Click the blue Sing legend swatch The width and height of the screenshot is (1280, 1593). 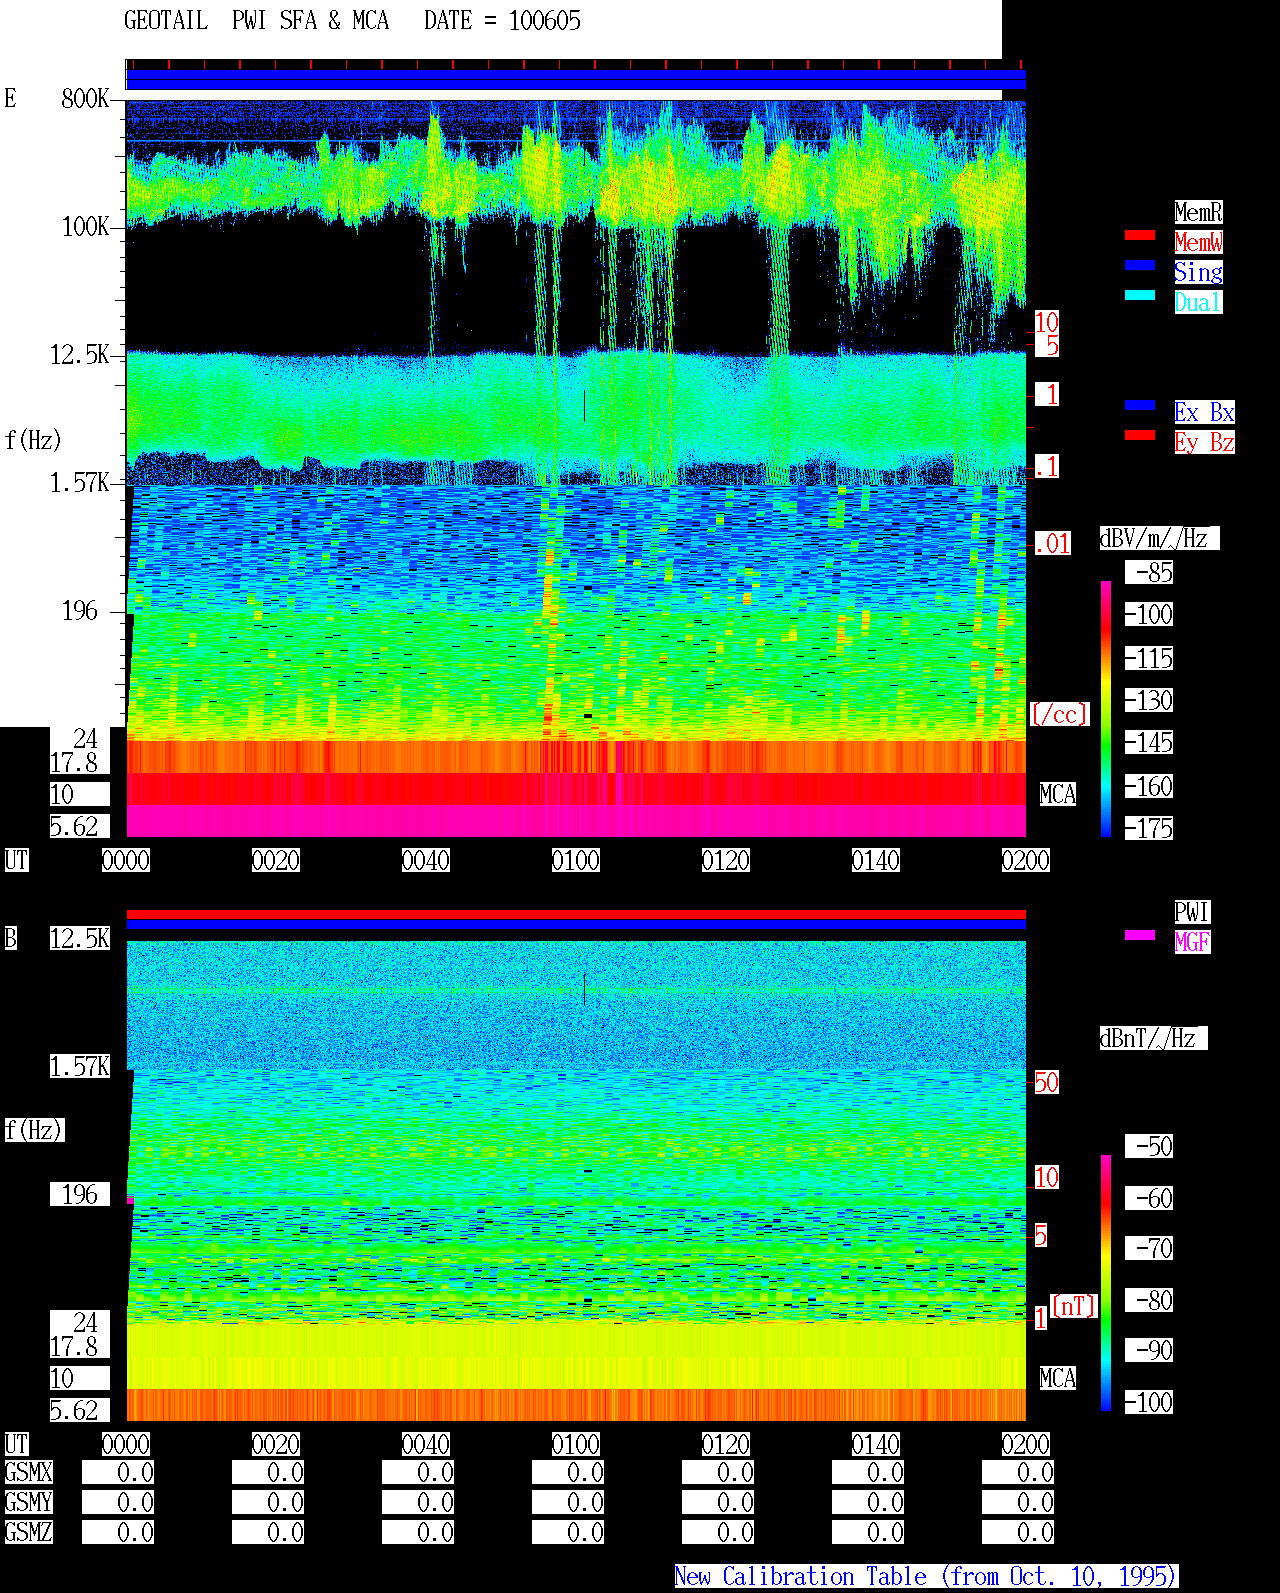point(1140,265)
